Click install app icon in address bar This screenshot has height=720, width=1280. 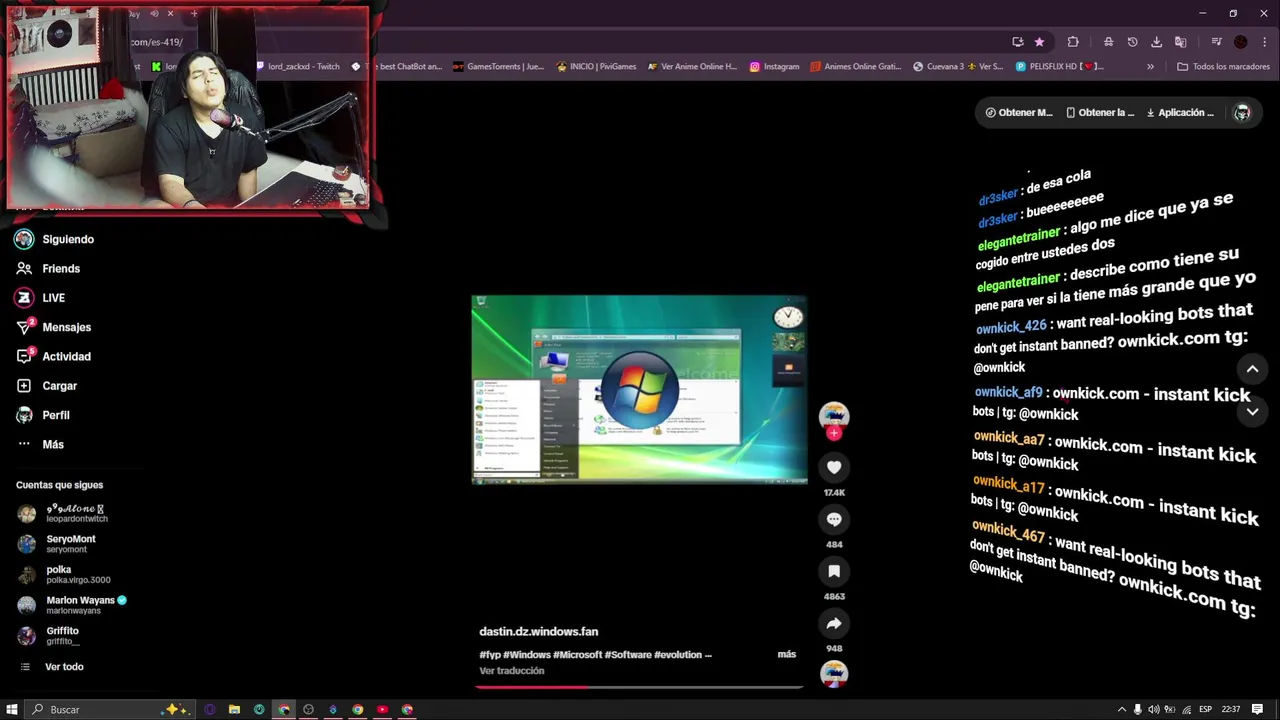point(1017,42)
